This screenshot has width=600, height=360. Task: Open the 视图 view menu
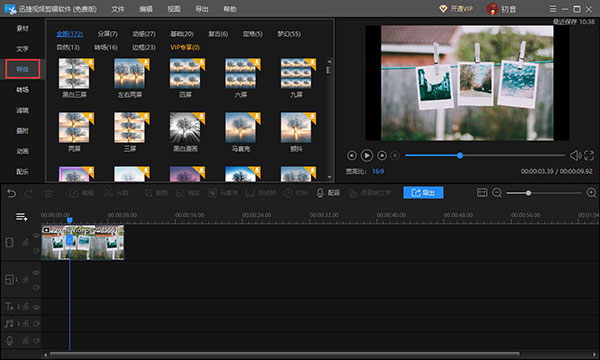[x=174, y=9]
